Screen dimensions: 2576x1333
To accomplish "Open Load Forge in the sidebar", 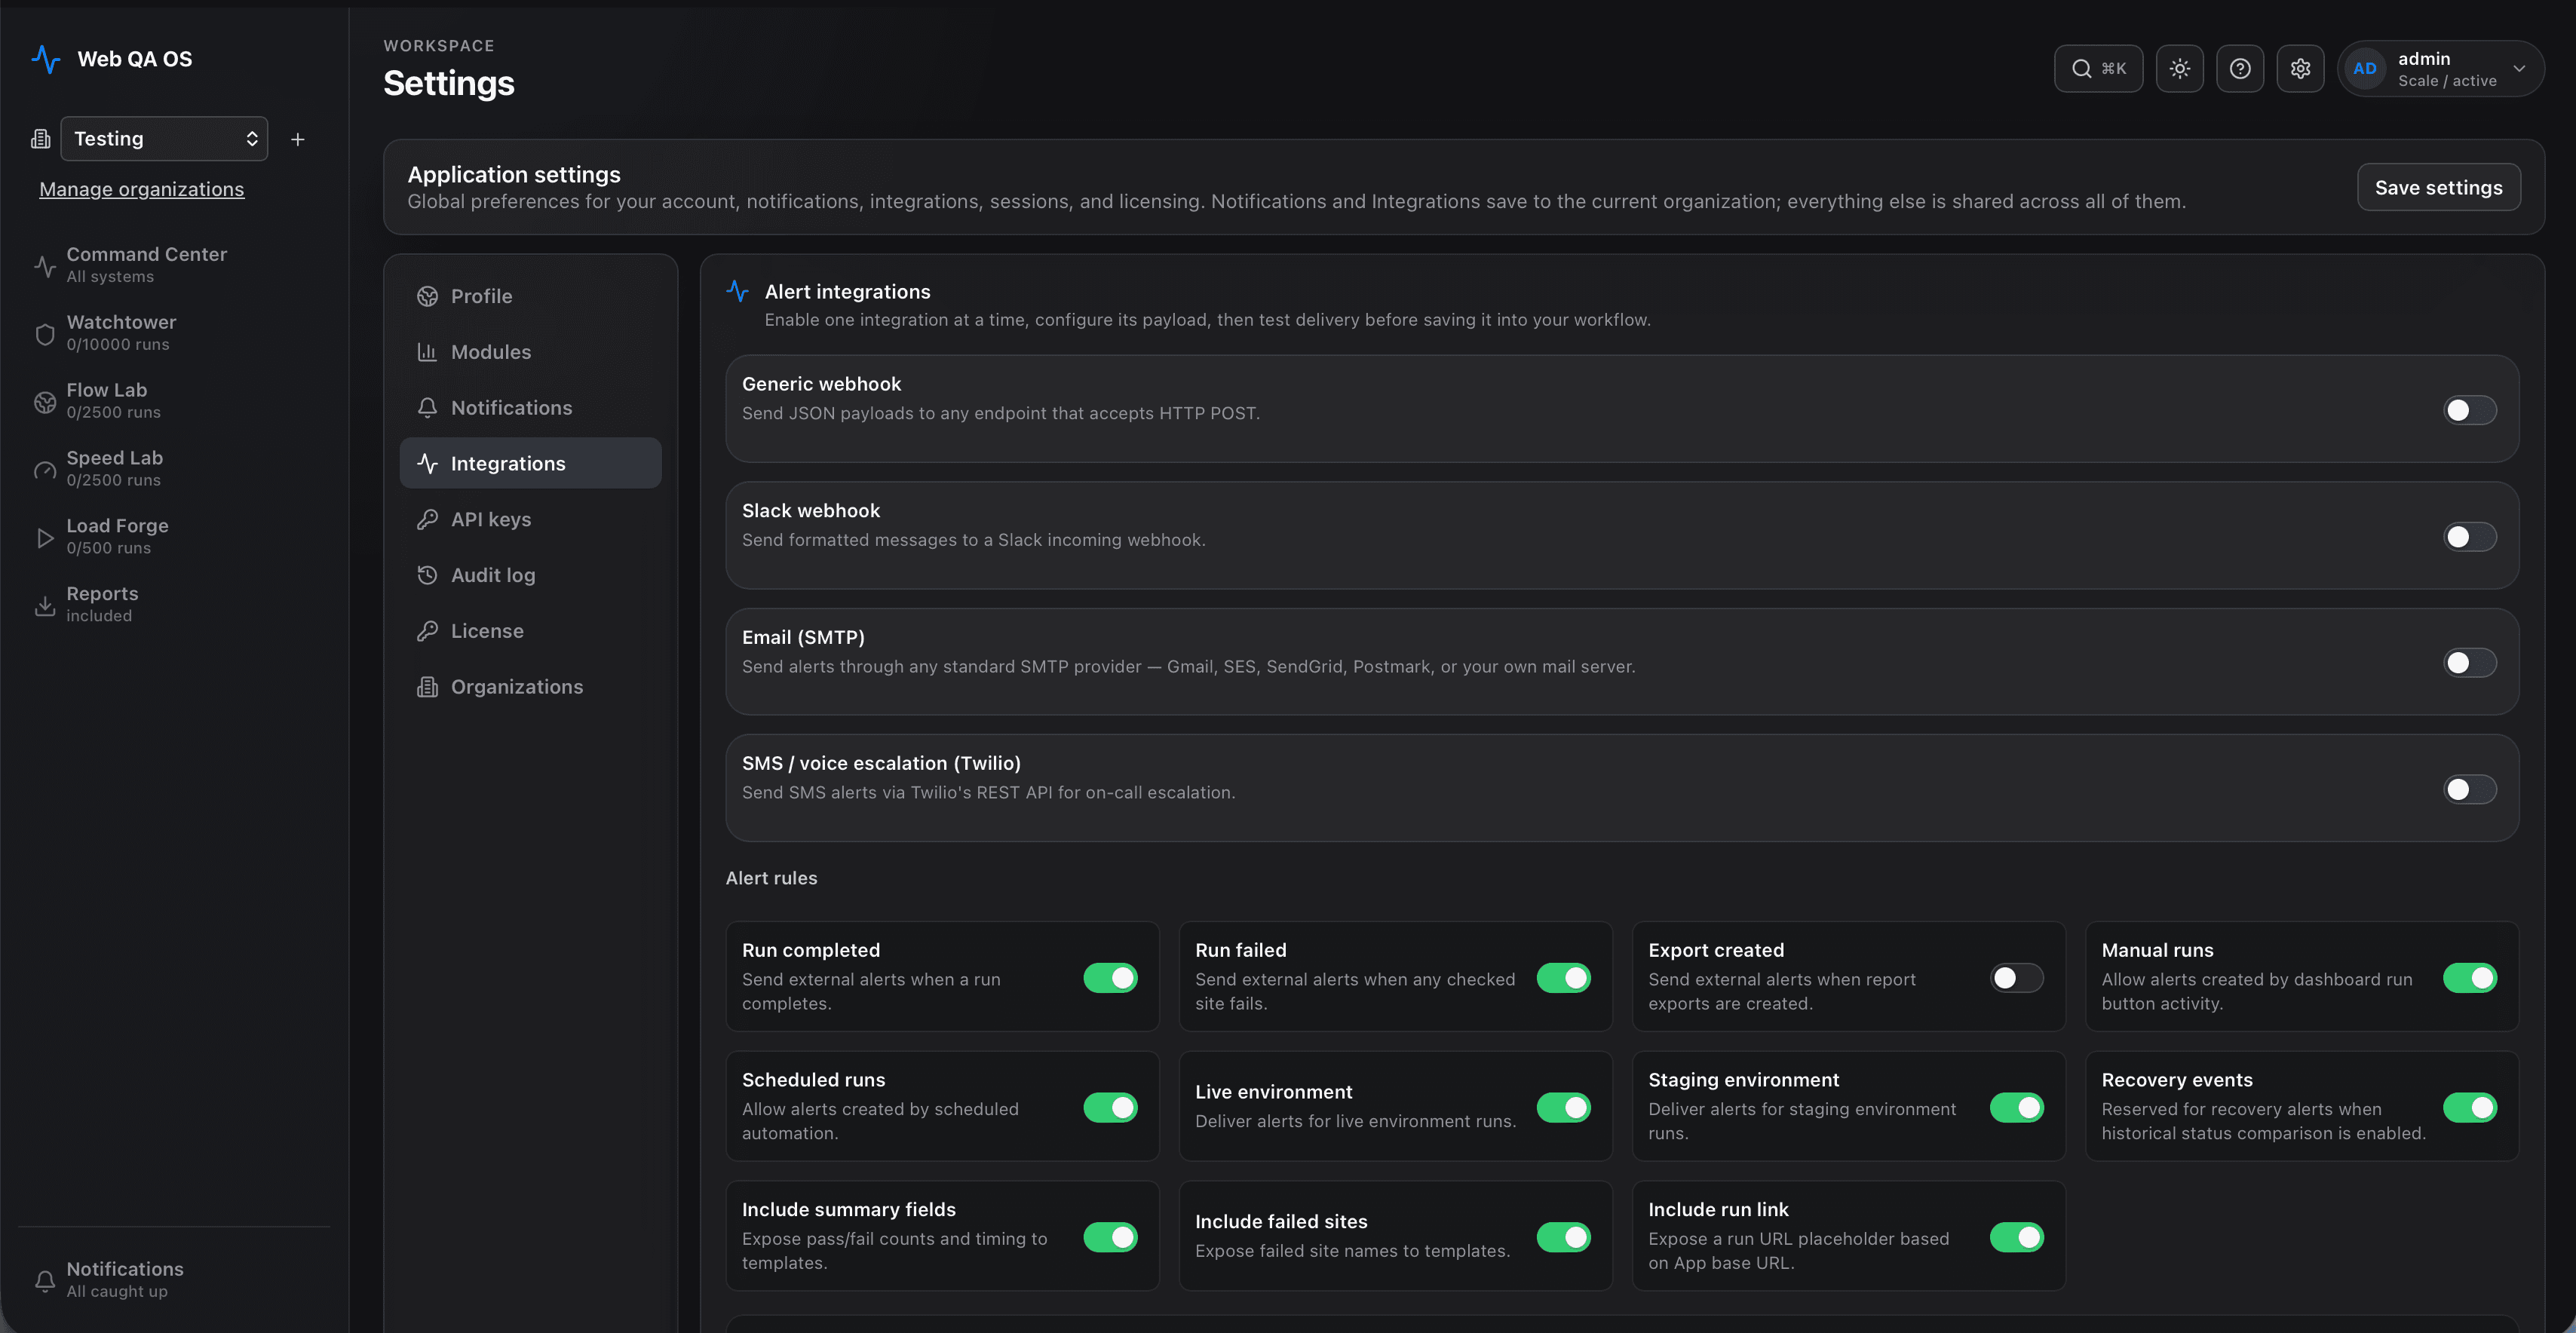I will (173, 537).
